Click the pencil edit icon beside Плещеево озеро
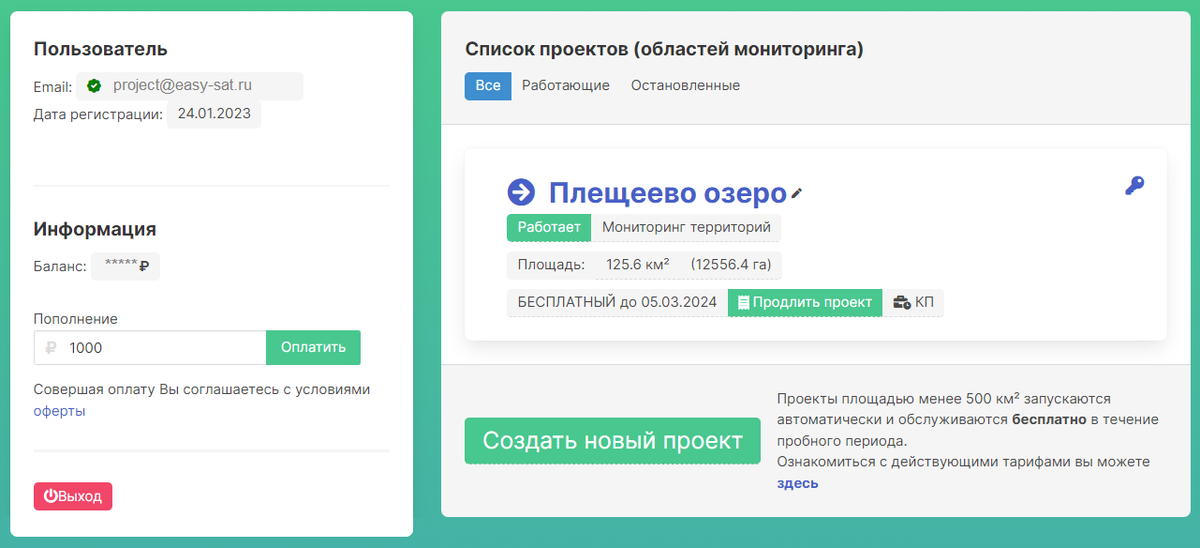The height and width of the screenshot is (548, 1200). [x=797, y=193]
